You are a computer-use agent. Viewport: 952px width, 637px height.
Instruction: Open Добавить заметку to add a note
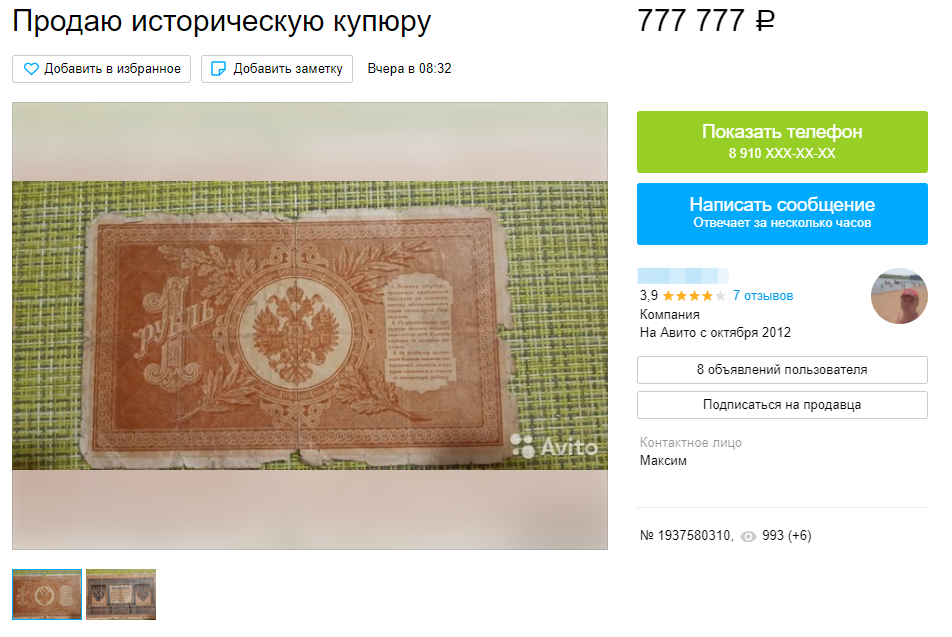277,69
